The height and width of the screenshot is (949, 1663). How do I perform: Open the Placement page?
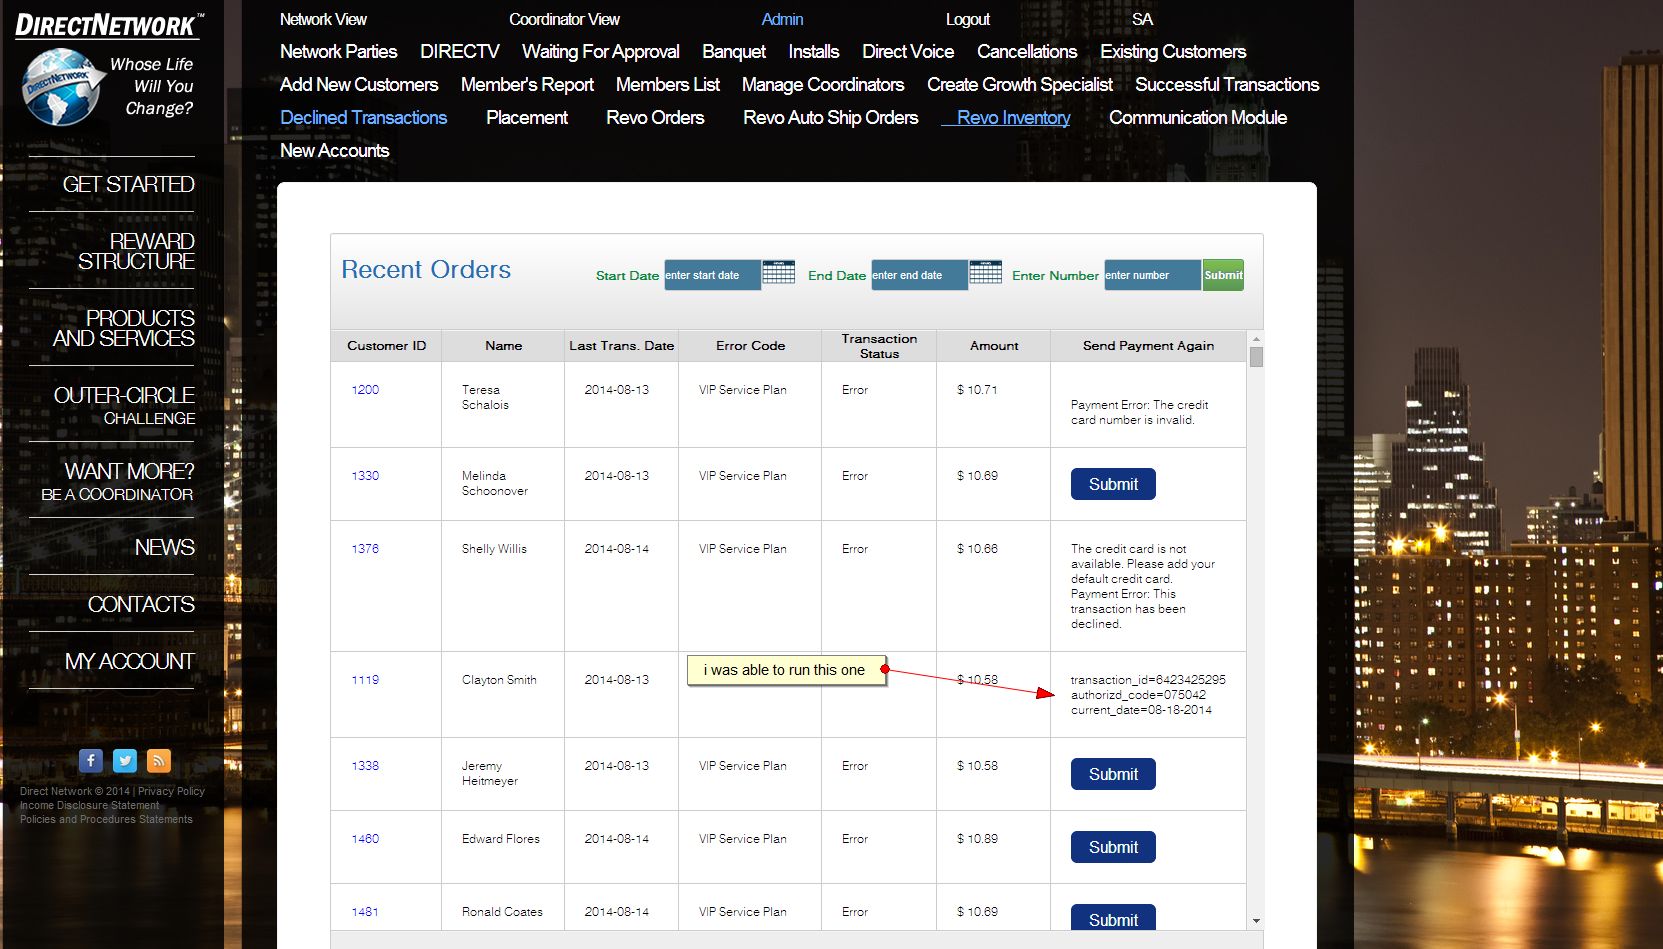(527, 118)
